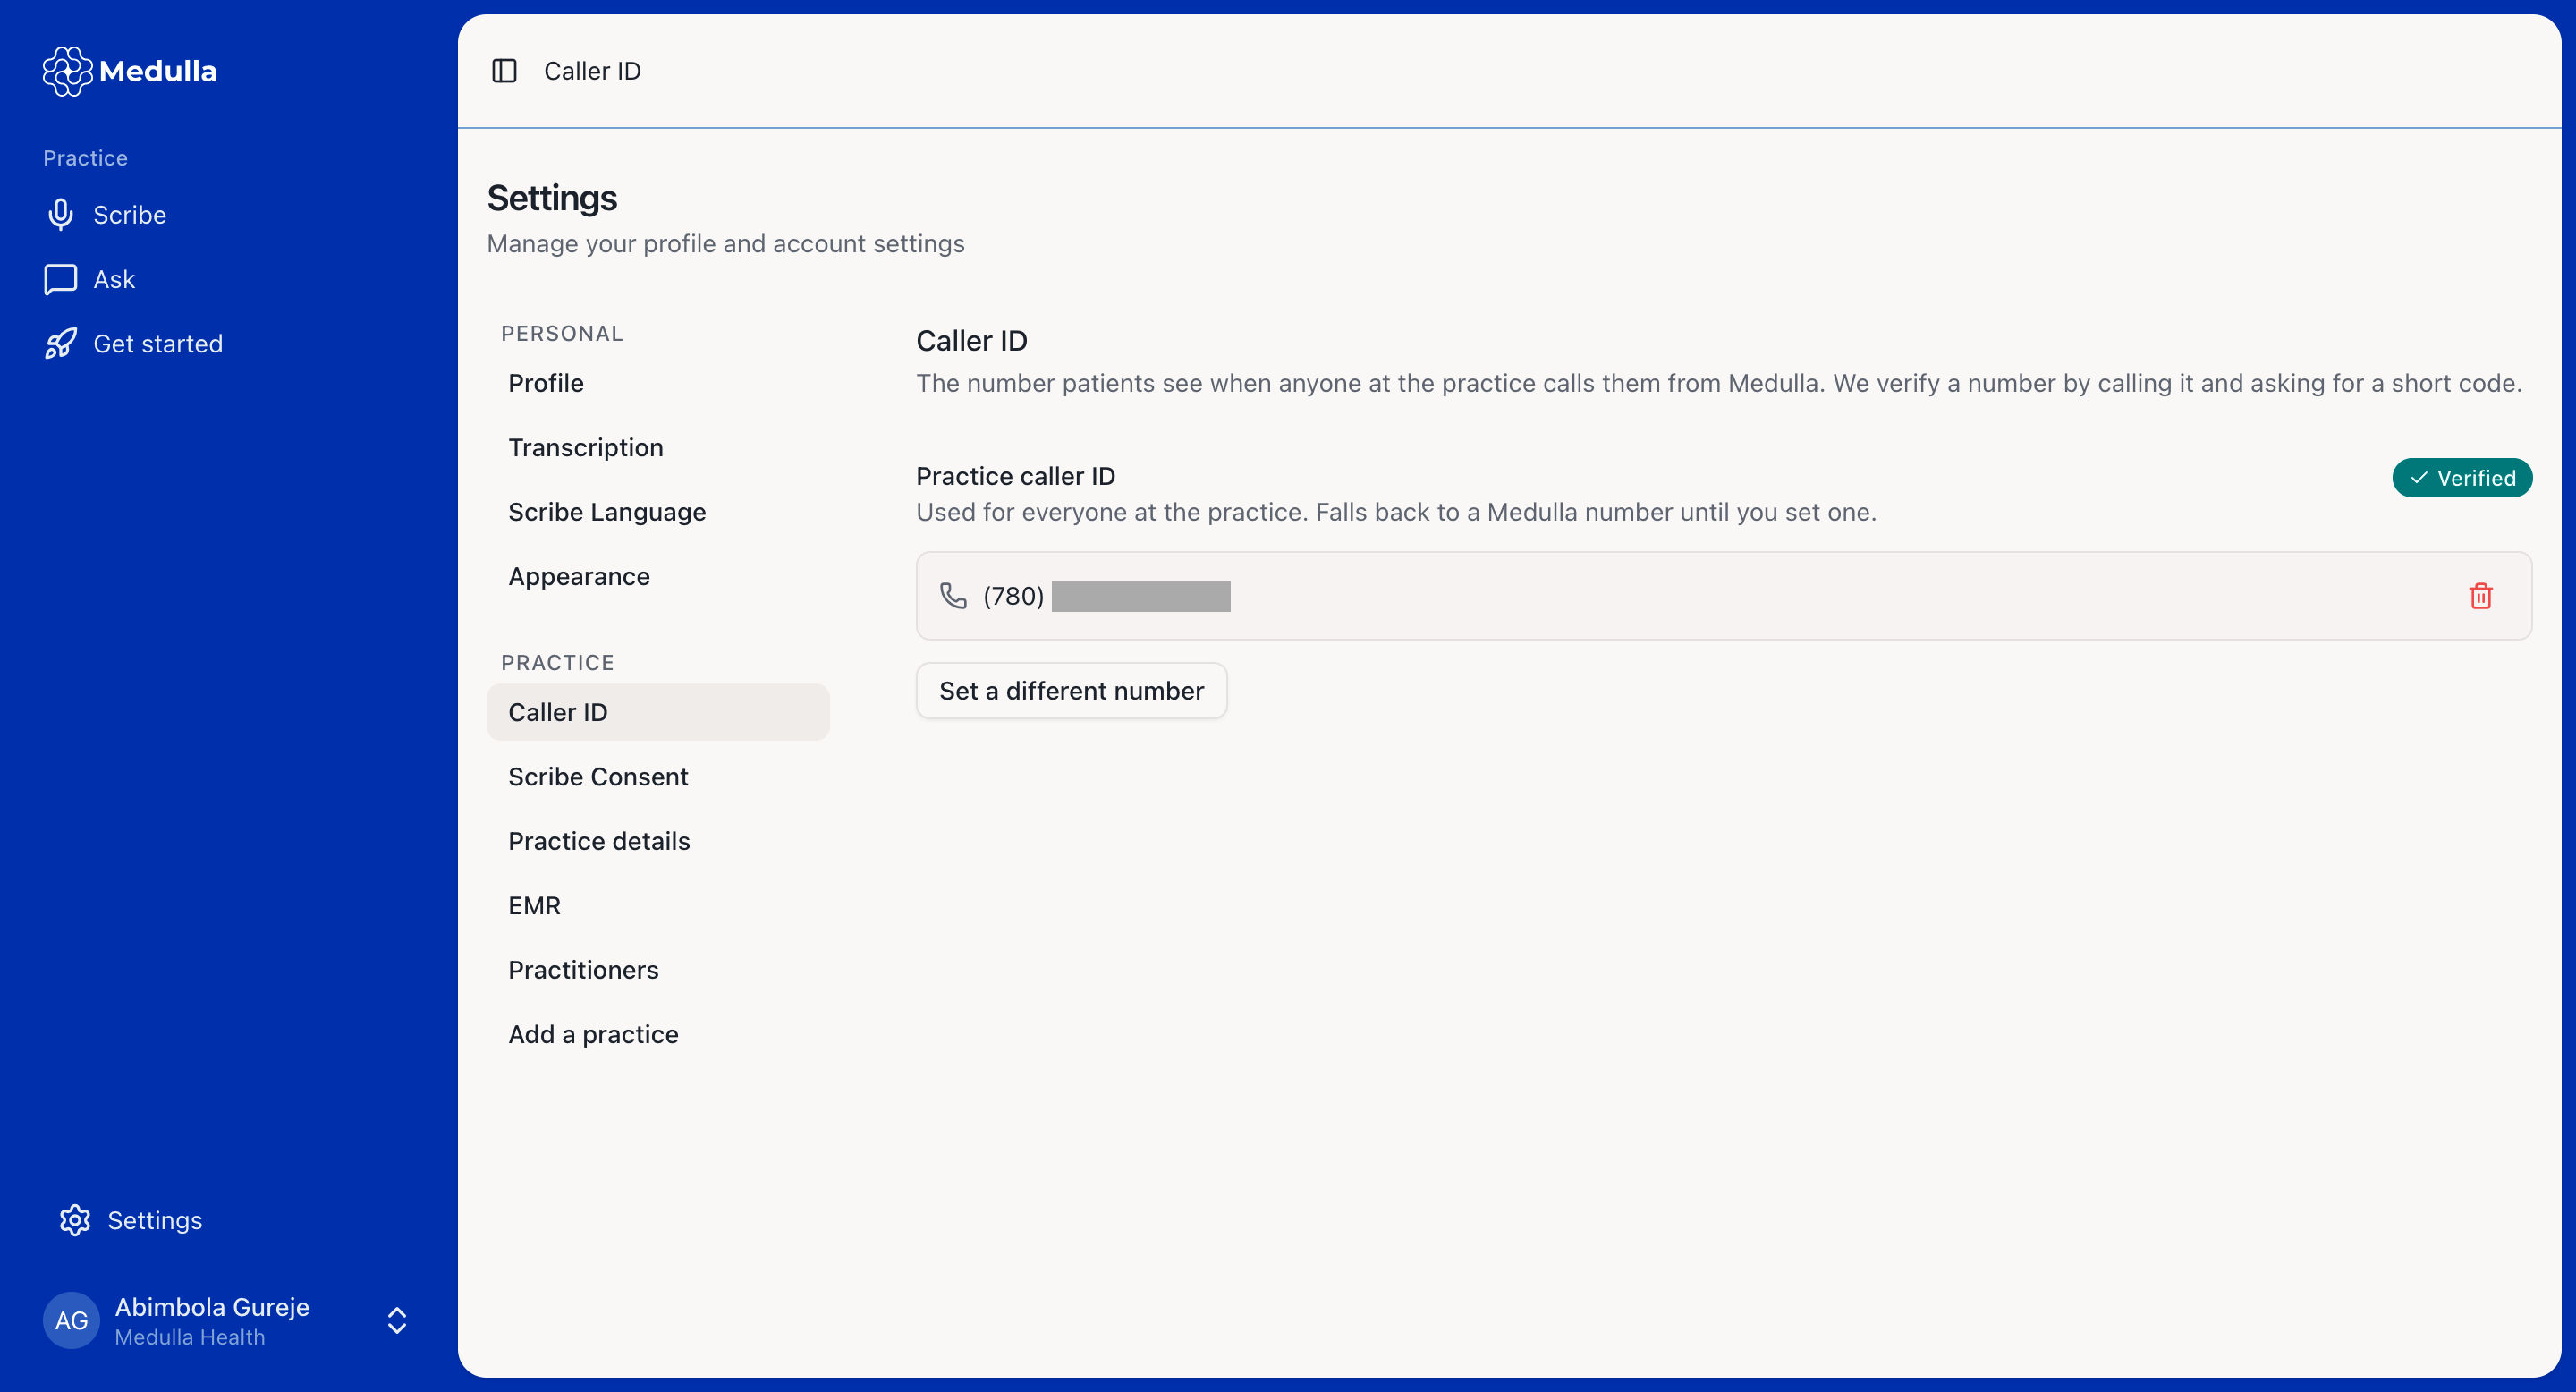
Task: Click the Verified status badge
Action: [x=2462, y=478]
